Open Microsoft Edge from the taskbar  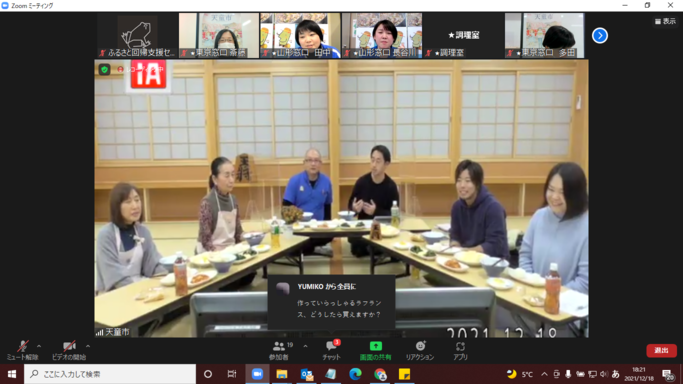(355, 374)
